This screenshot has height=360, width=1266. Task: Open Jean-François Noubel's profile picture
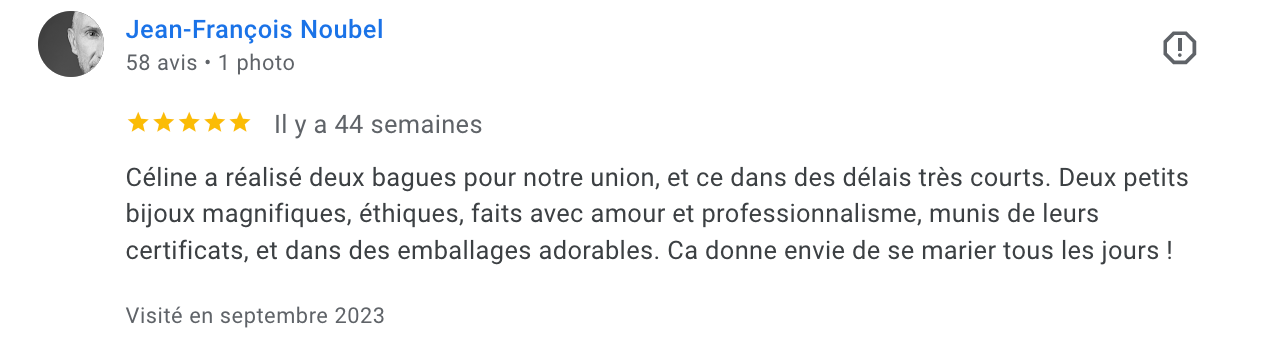[x=71, y=44]
